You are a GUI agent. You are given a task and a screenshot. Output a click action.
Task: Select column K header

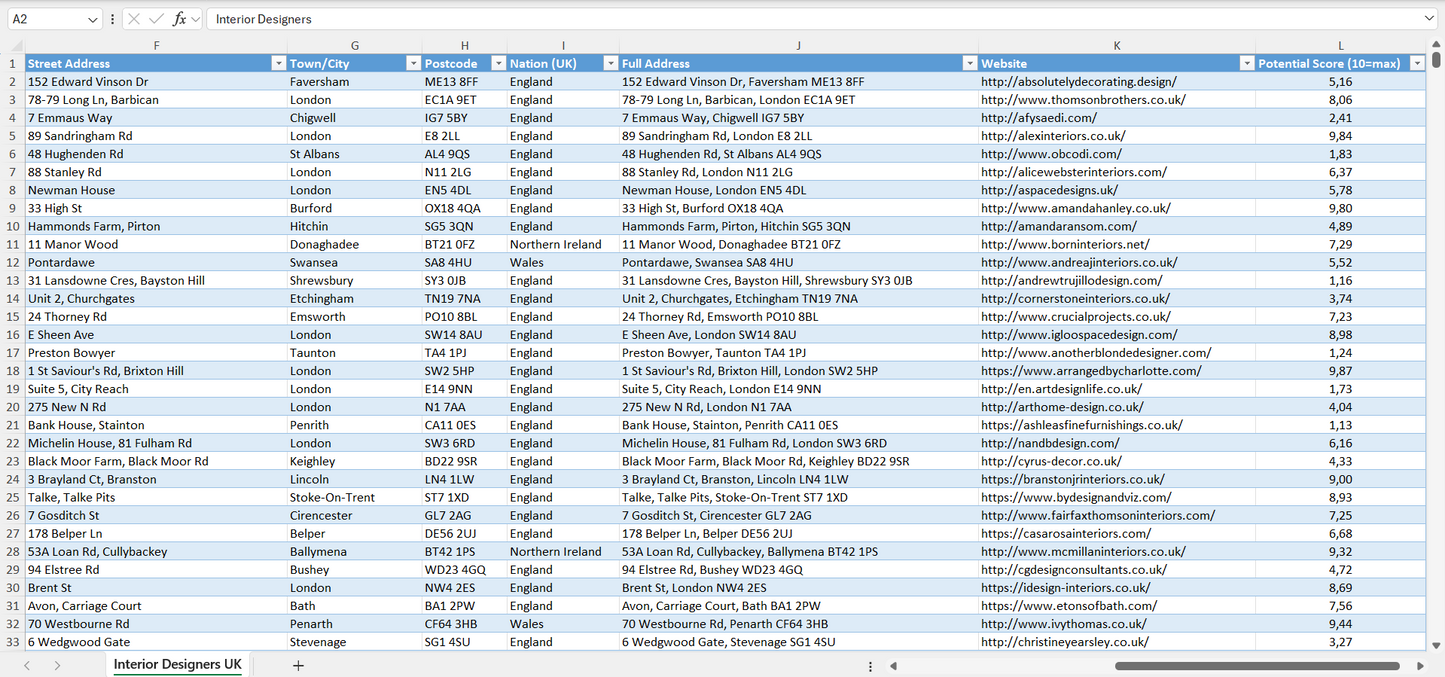1117,45
